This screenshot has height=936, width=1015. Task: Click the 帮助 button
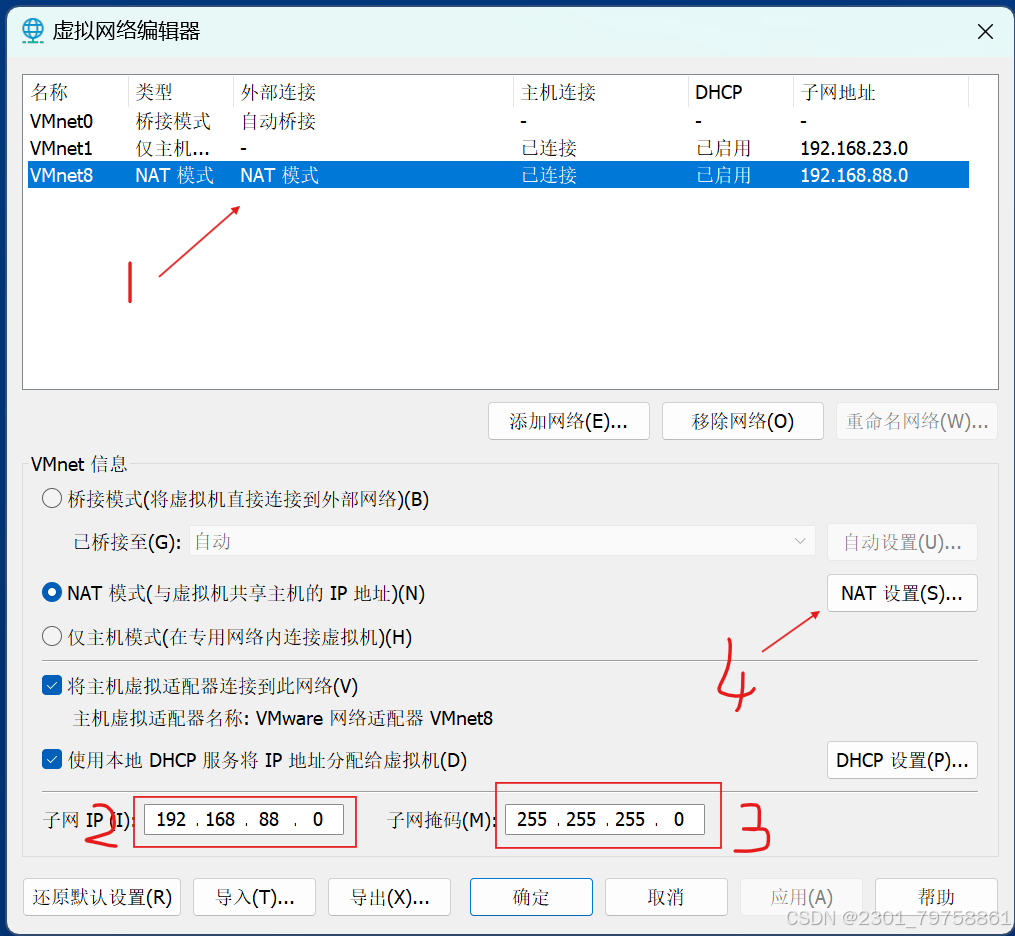(936, 897)
